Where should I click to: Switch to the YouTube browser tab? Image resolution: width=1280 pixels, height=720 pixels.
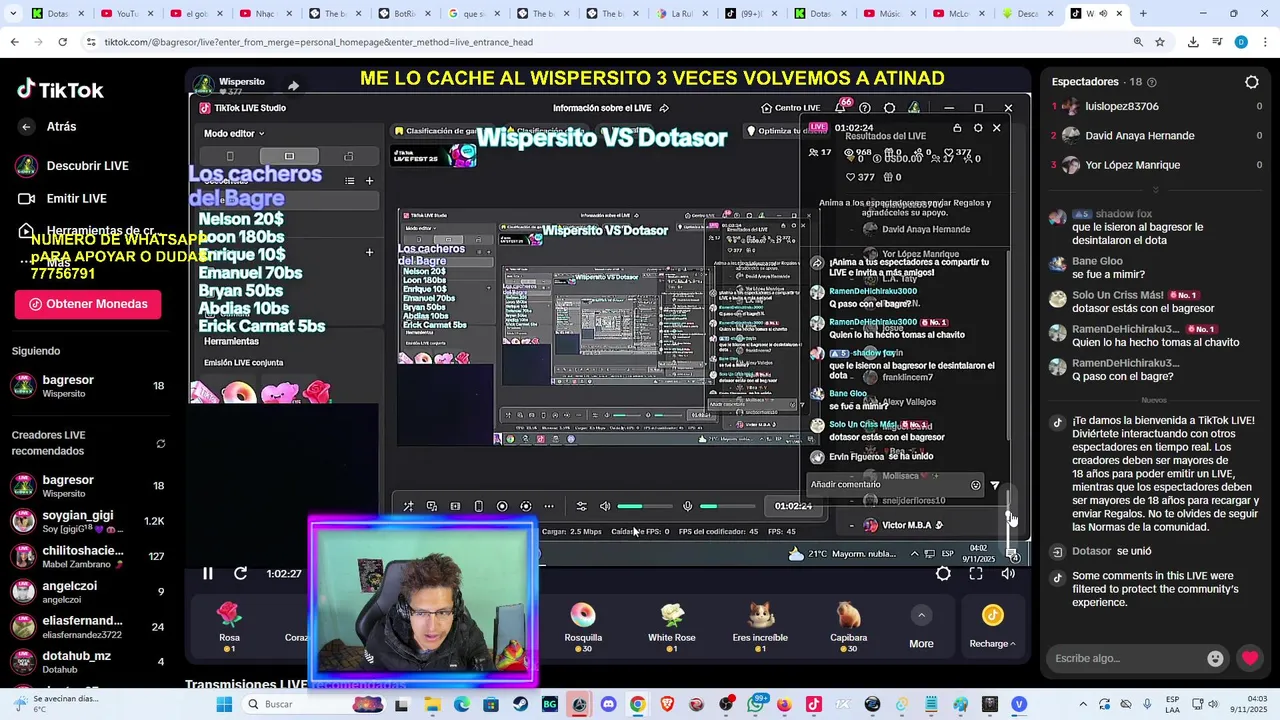[x=127, y=14]
